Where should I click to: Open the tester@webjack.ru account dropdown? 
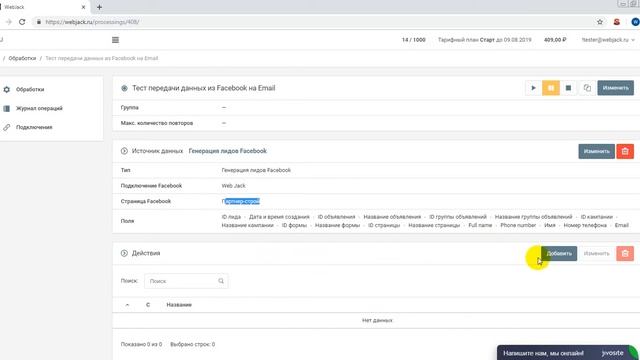point(608,40)
